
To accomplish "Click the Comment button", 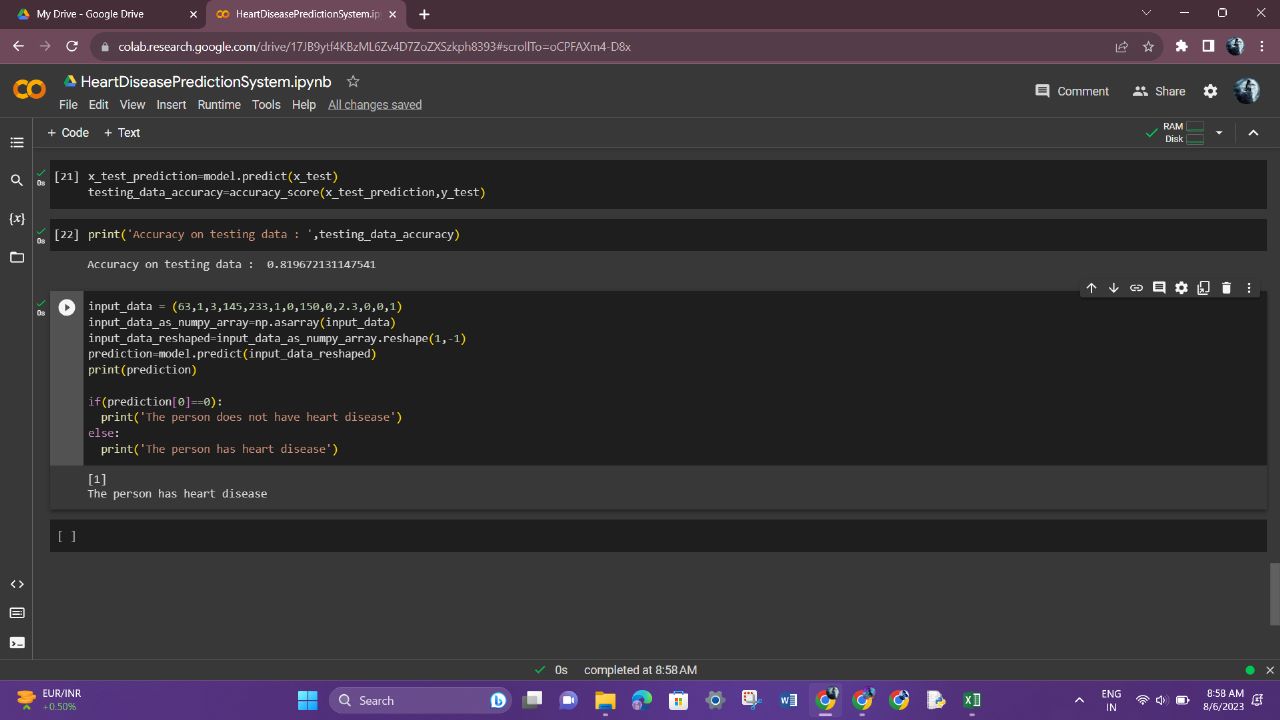I will 1072,91.
